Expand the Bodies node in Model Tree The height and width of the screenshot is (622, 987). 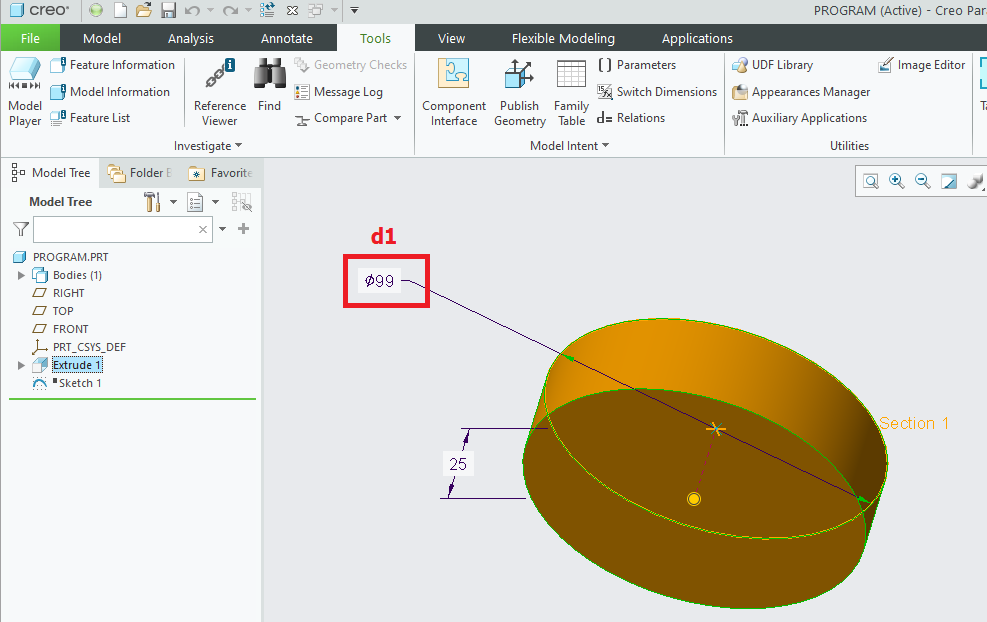20,275
